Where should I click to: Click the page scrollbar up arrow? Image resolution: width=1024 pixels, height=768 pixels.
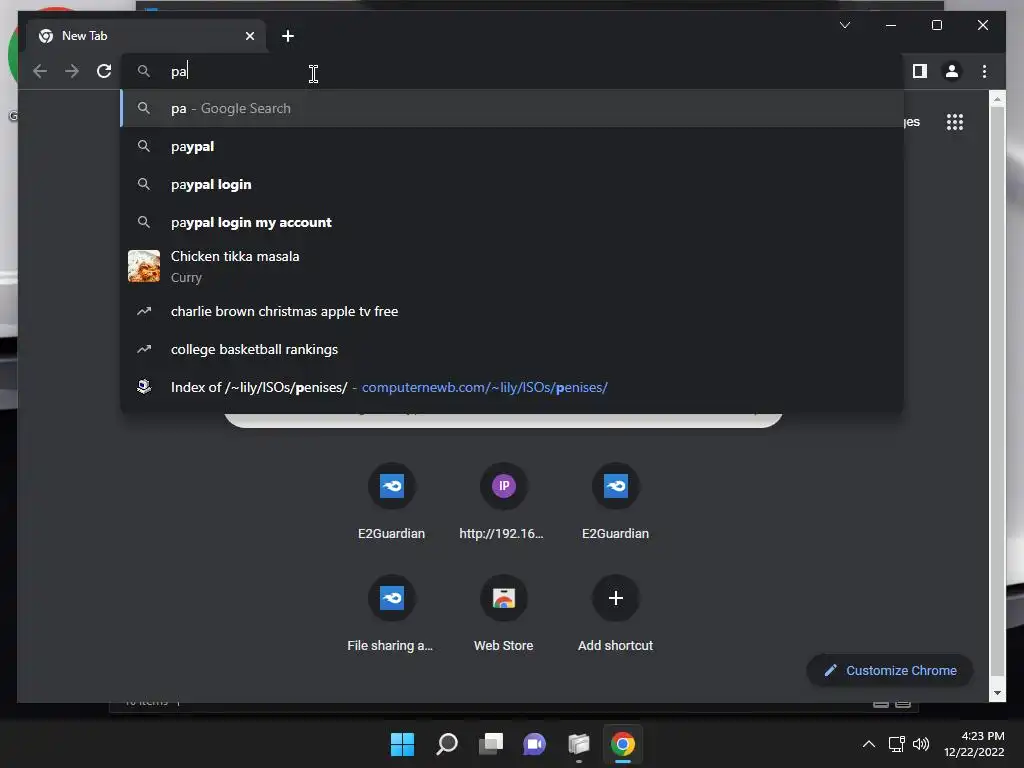(x=997, y=99)
